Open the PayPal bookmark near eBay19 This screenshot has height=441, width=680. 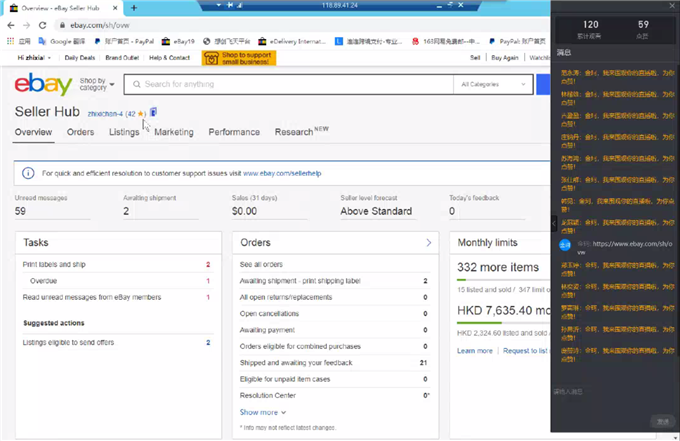(124, 41)
